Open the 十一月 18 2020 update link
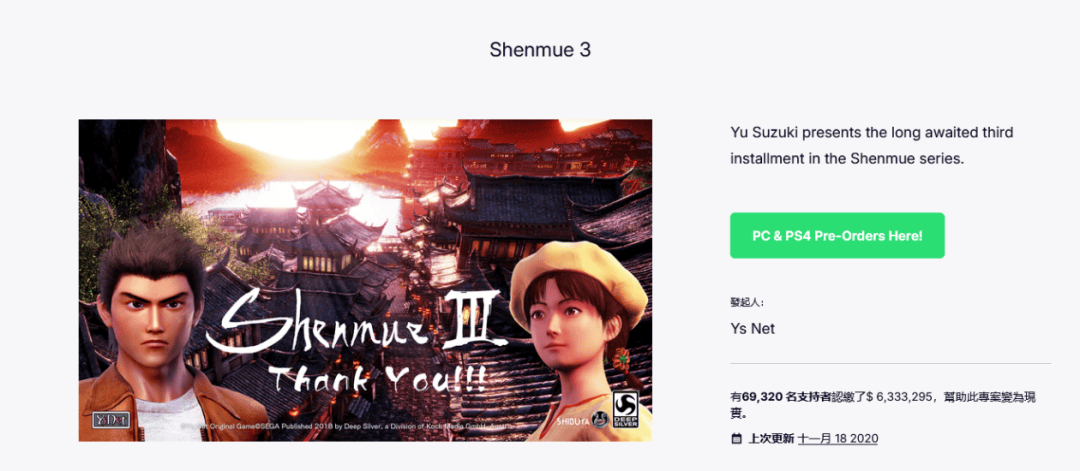Screen dimensions: 1080x471 (x=838, y=439)
